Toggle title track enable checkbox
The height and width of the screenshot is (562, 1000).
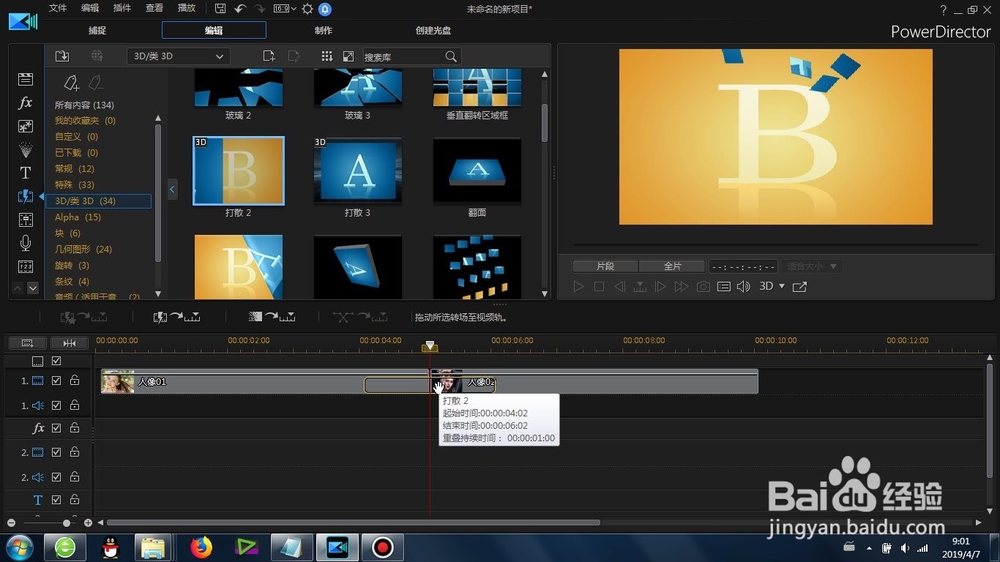pos(56,499)
